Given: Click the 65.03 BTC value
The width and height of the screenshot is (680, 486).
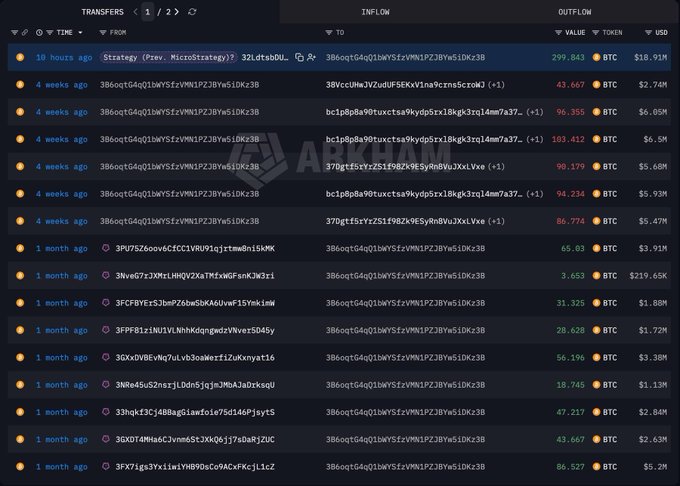Looking at the screenshot, I should point(572,248).
